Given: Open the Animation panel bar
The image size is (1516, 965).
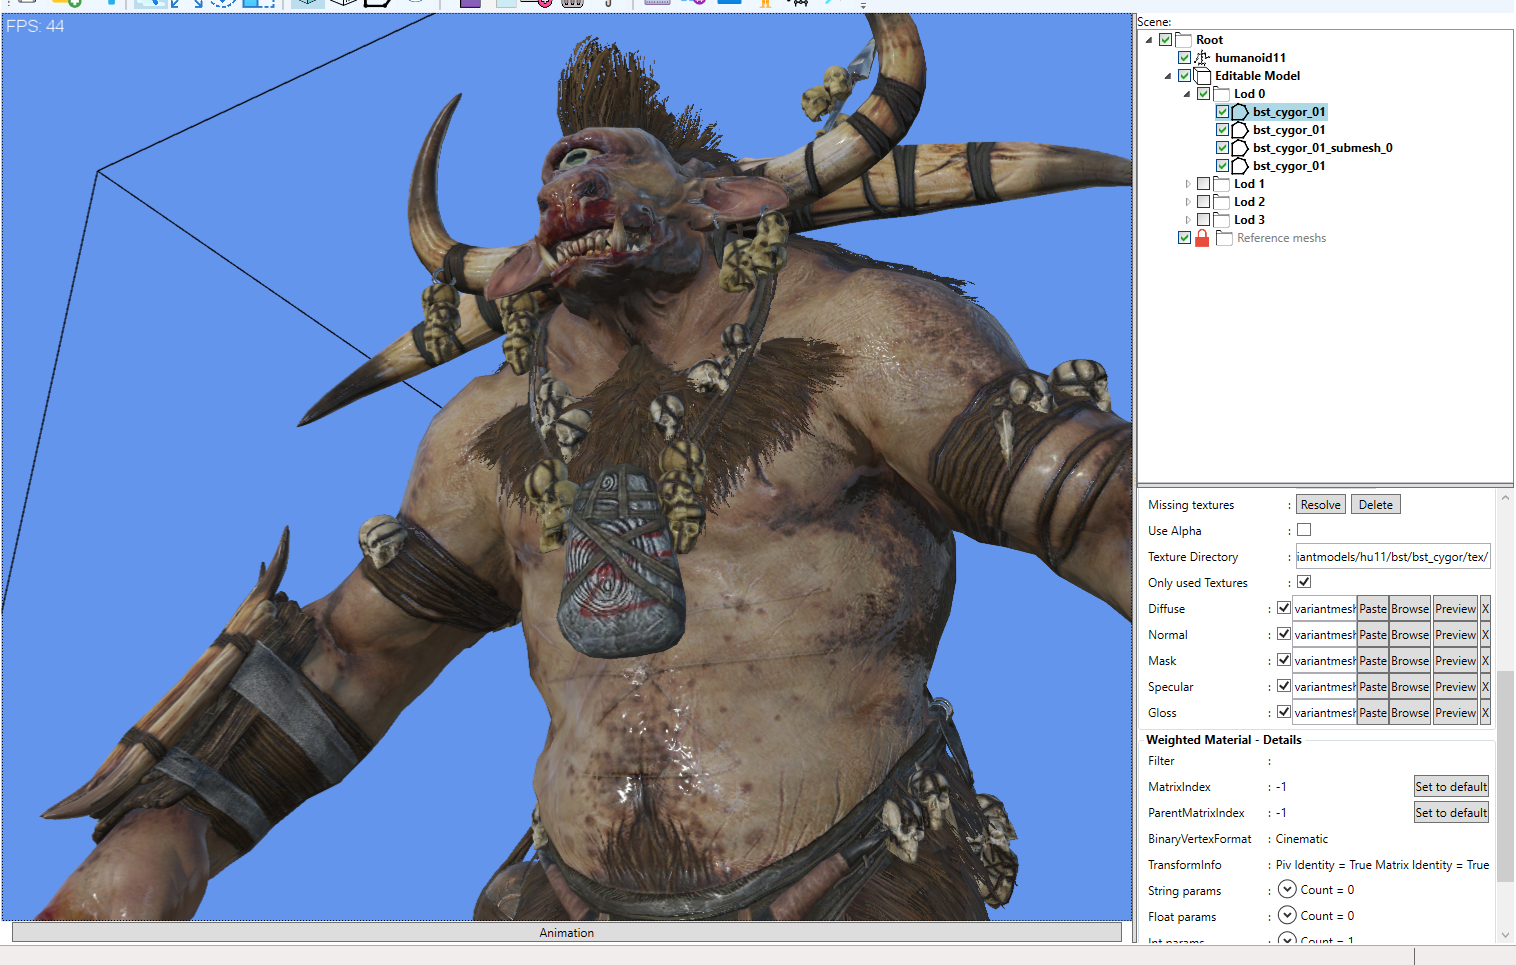Looking at the screenshot, I should [x=566, y=932].
